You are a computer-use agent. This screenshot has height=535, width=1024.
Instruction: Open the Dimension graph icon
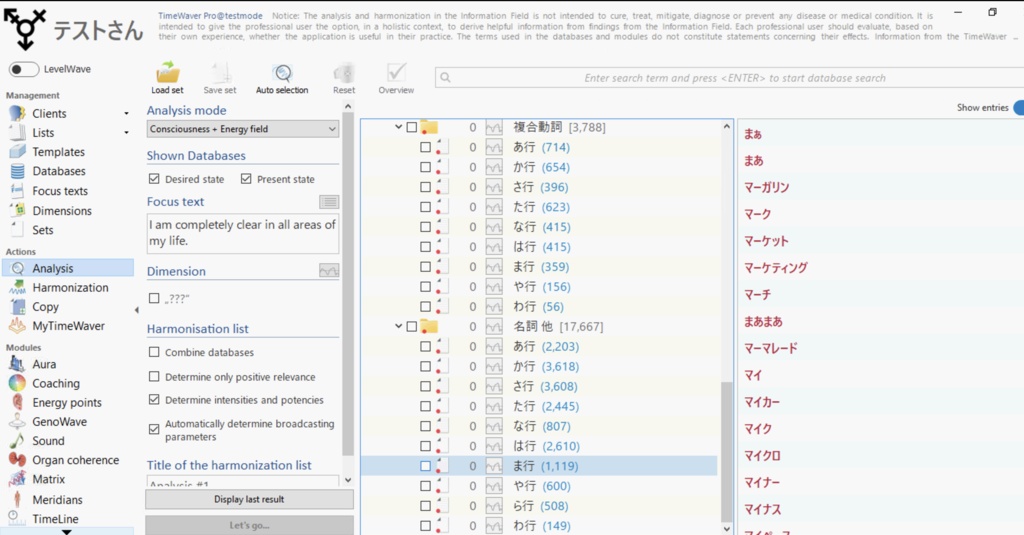click(x=329, y=270)
